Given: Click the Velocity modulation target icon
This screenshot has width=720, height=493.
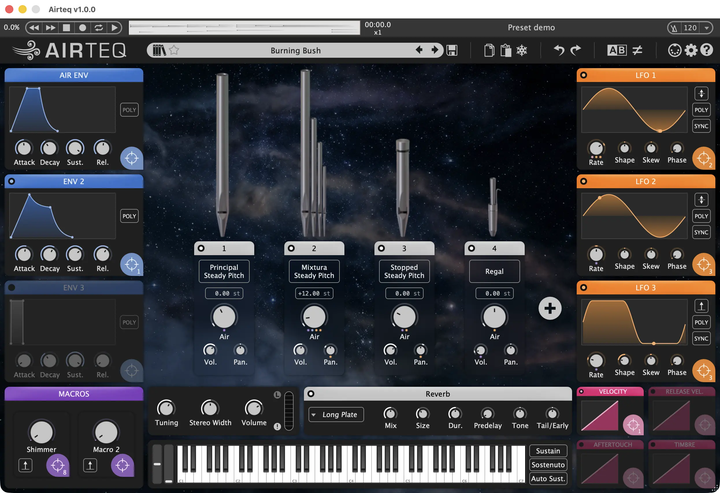Looking at the screenshot, I should click(x=633, y=425).
